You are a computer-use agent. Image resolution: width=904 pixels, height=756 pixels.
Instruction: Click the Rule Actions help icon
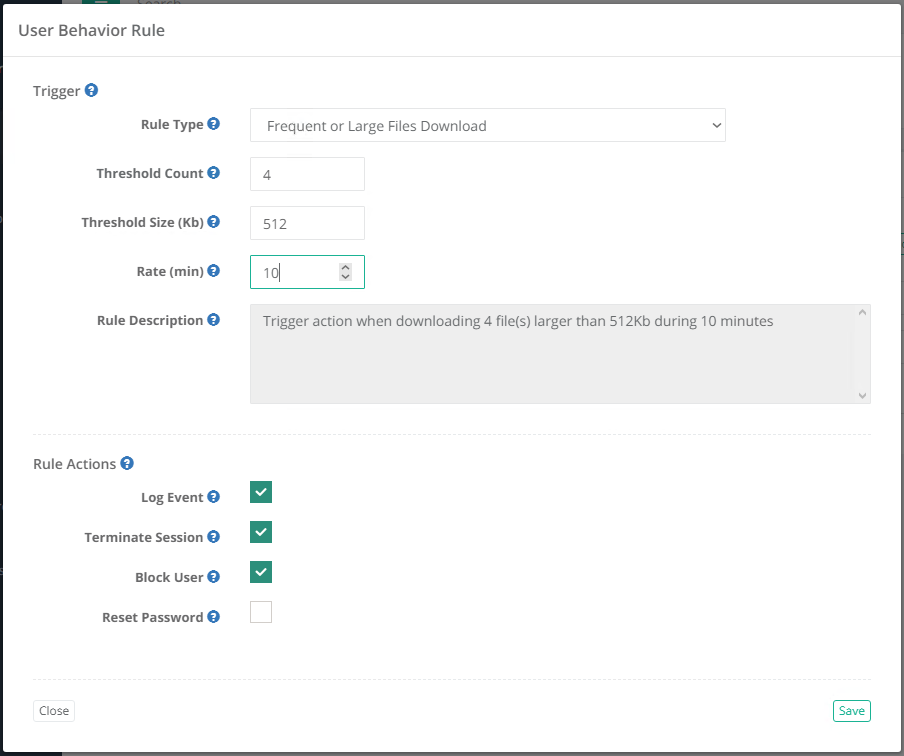pos(127,463)
